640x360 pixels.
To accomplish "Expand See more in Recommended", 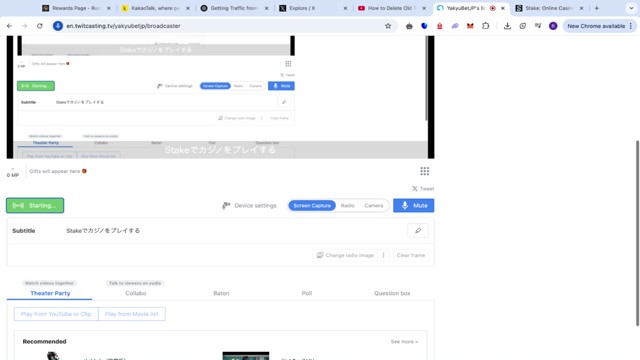I will click(404, 342).
